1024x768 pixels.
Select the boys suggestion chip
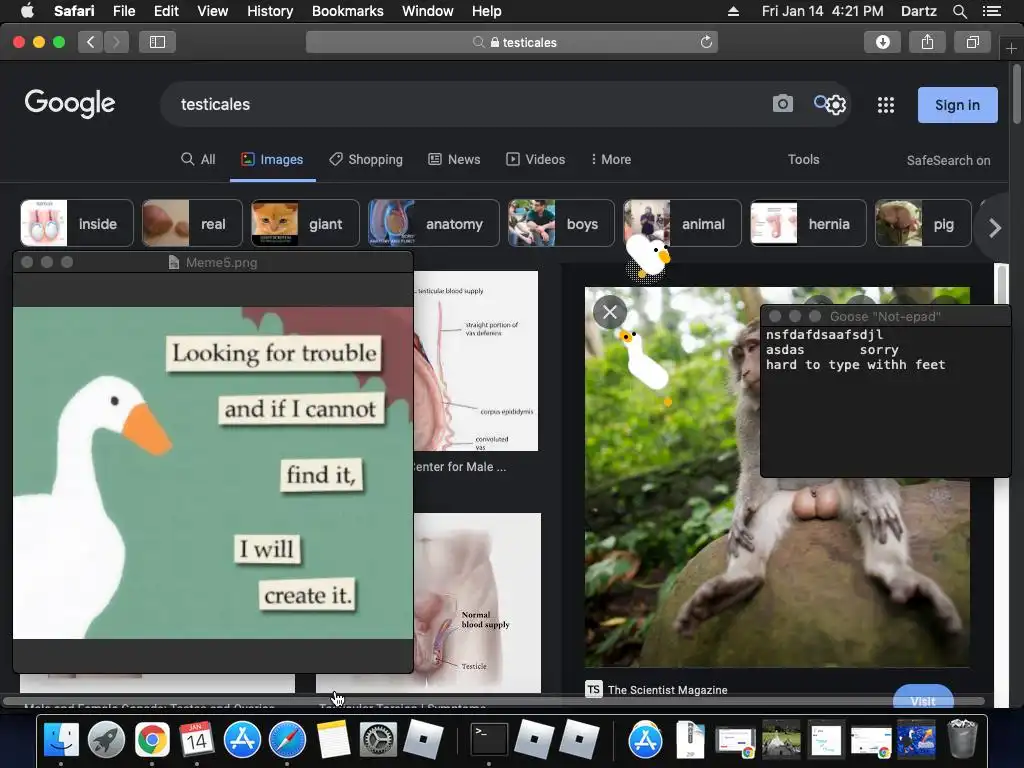click(561, 223)
